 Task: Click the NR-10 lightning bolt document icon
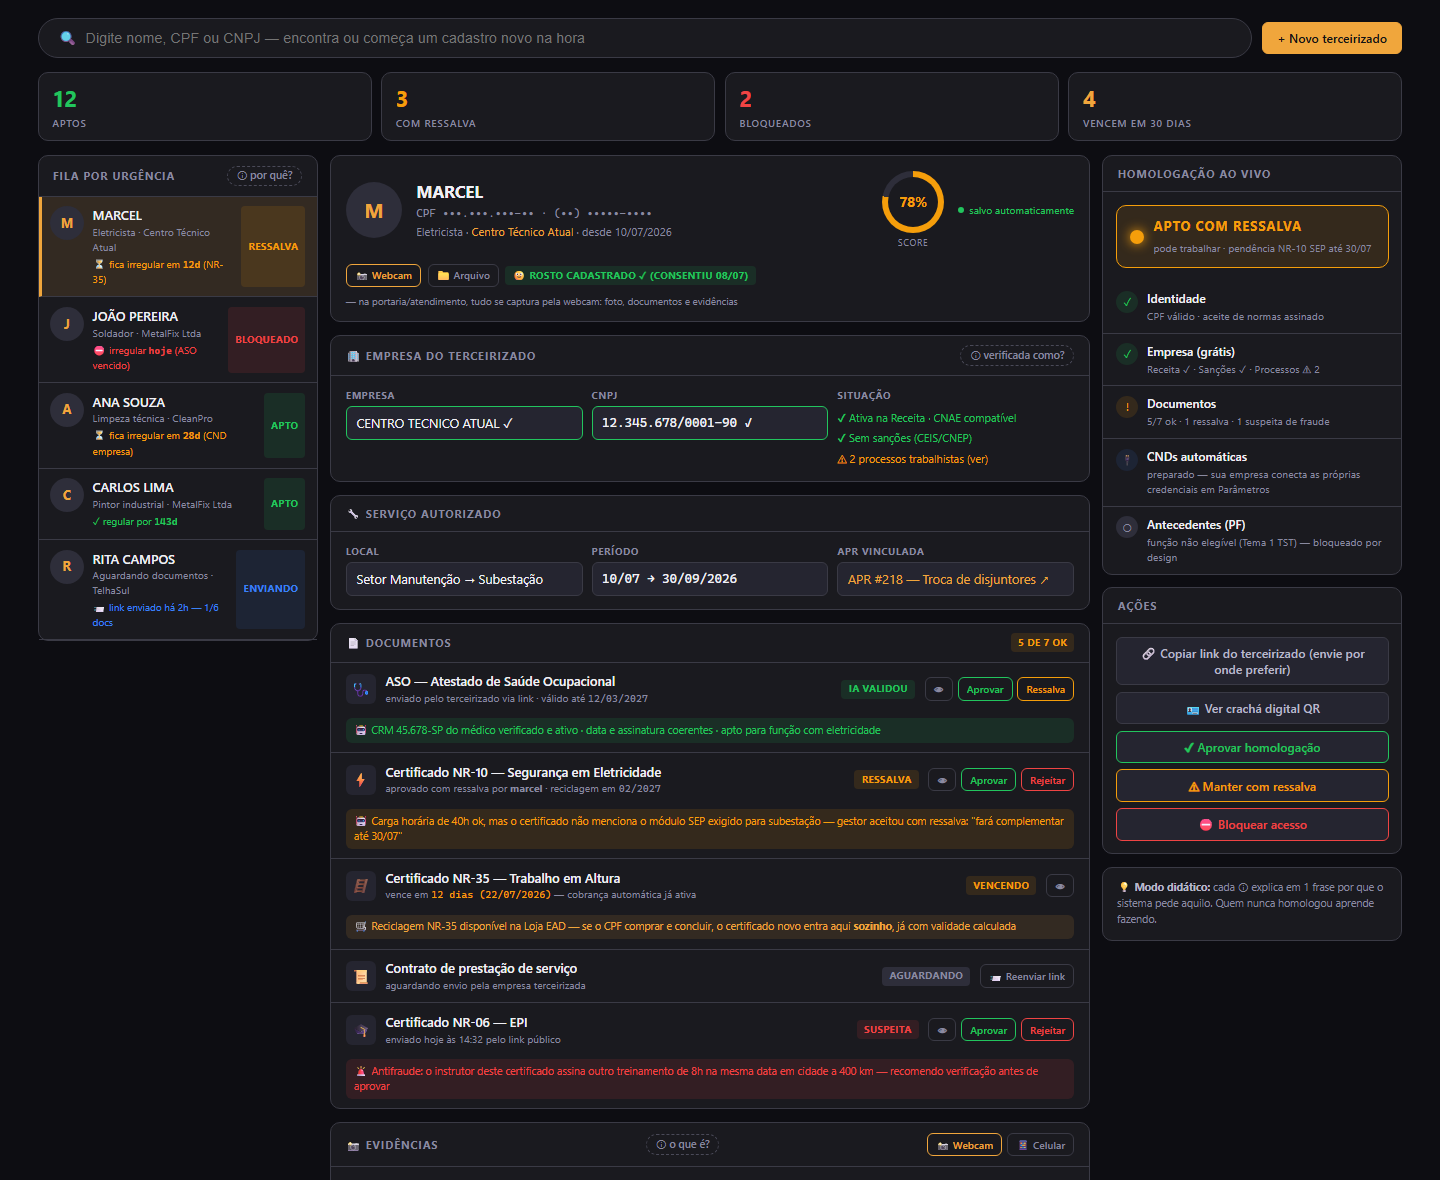point(360,780)
